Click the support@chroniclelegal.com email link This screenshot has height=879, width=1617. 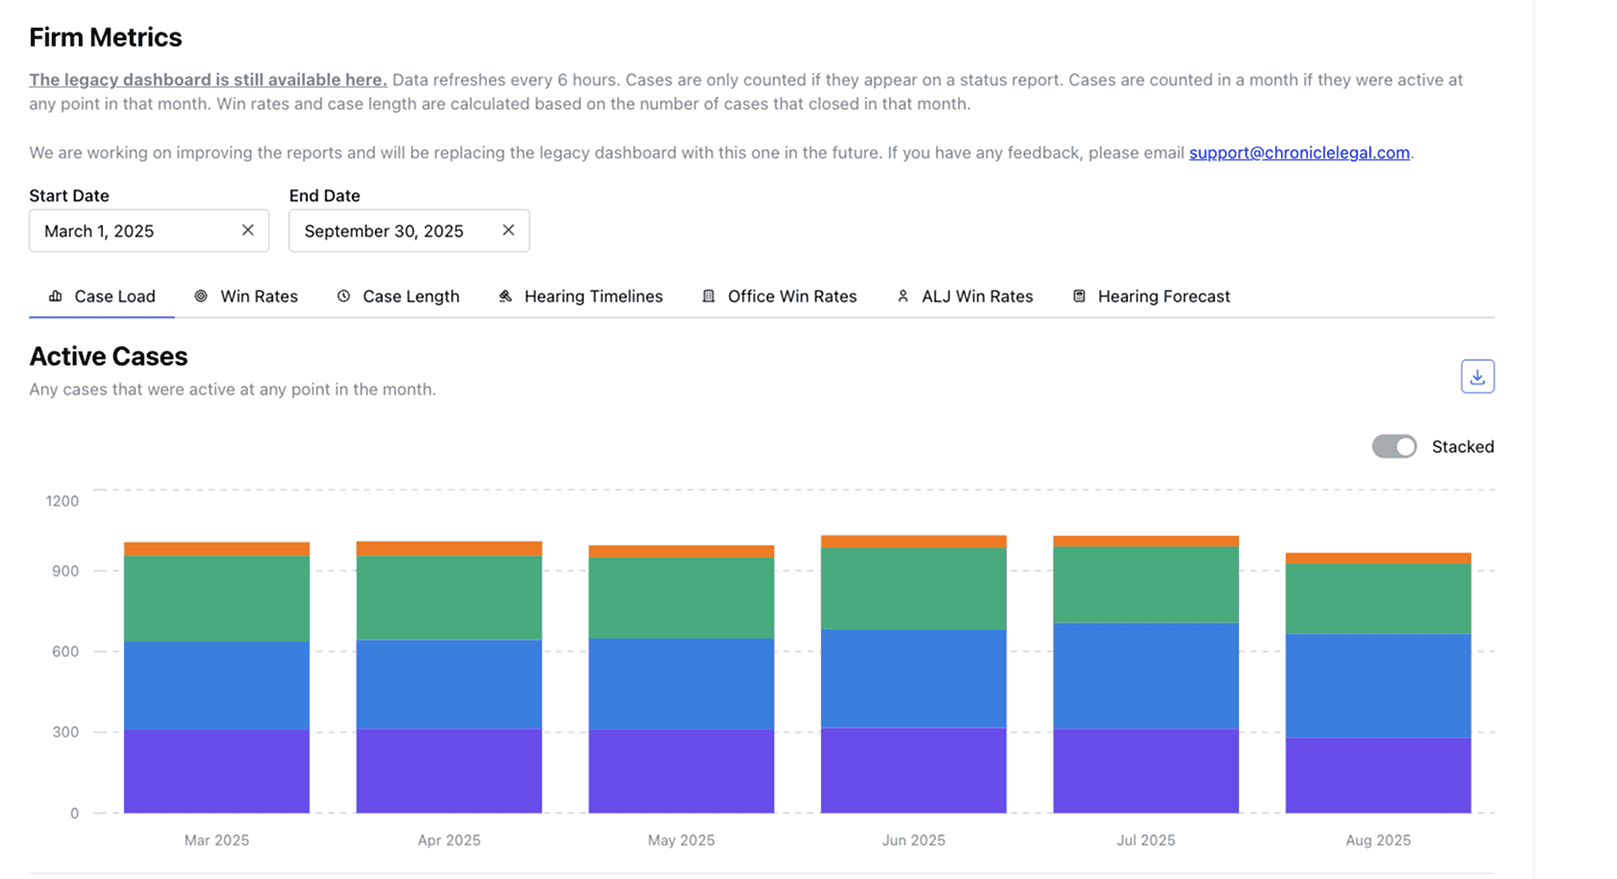pyautogui.click(x=1299, y=153)
